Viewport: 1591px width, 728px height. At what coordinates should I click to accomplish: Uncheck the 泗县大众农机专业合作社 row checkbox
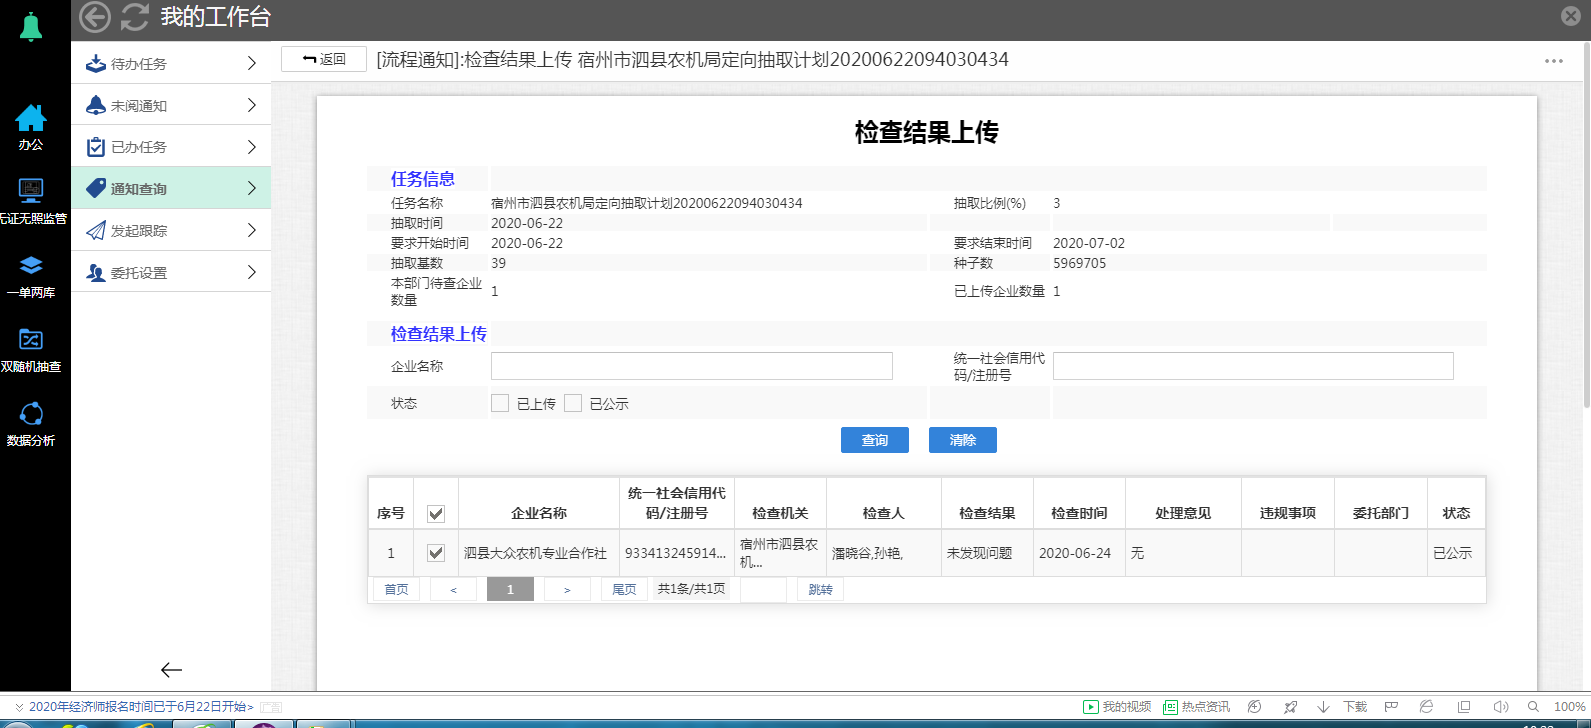436,553
